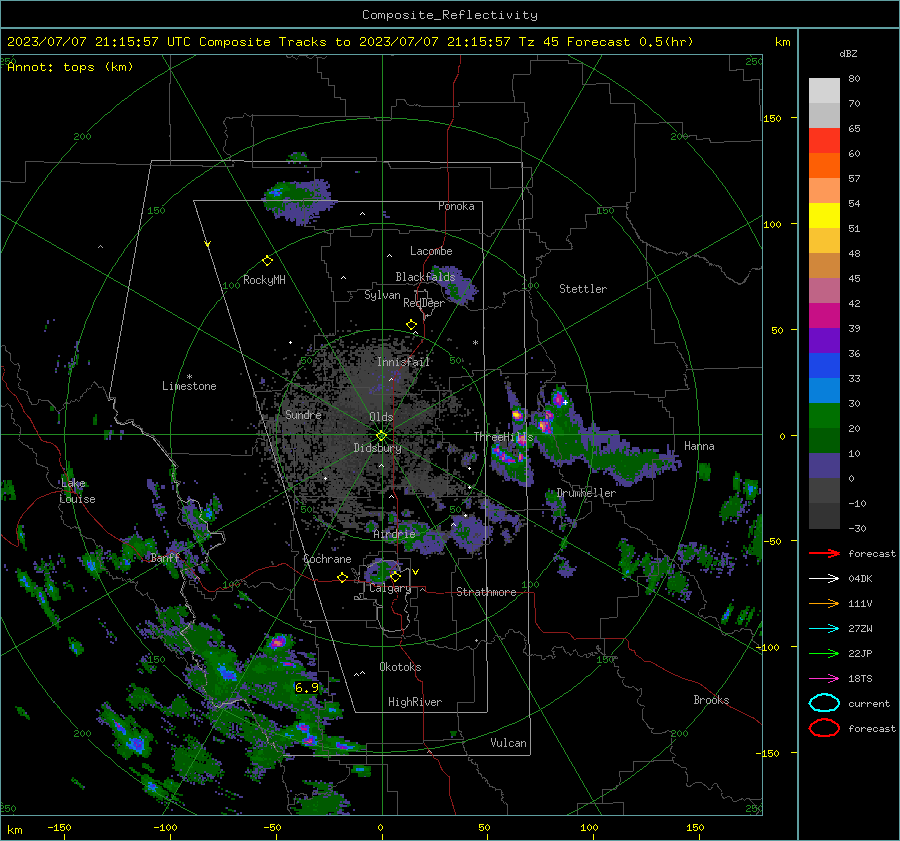Click the Innisfail city label
Screen dimensions: 900x841
click(x=404, y=362)
